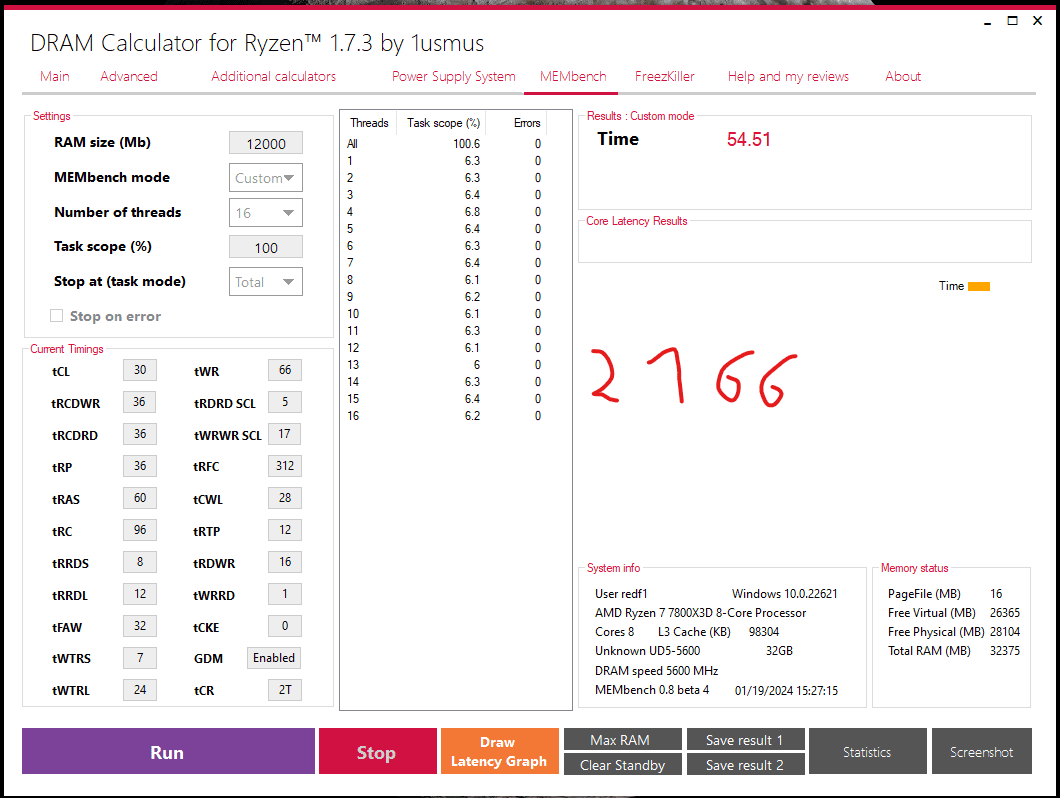1060x798 pixels.
Task: Click the tRRDS value field
Action: coord(140,562)
